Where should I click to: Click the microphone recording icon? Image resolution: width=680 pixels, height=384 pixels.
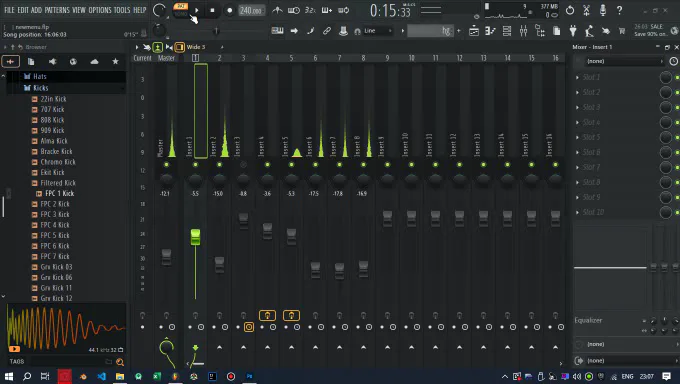pyautogui.click(x=603, y=10)
